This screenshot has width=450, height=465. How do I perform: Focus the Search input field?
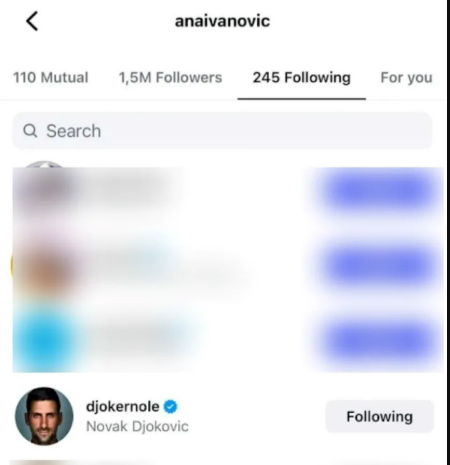tap(223, 131)
